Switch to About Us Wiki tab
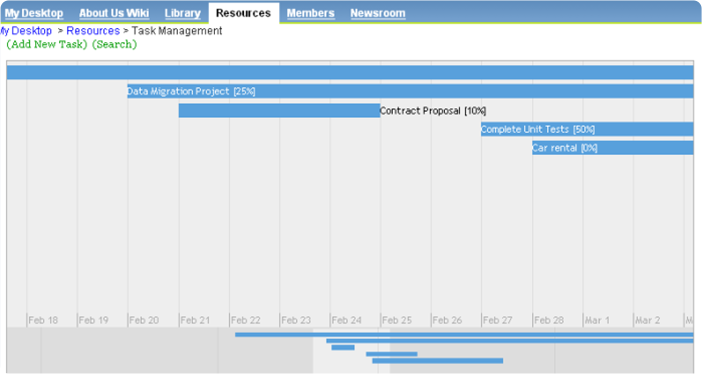The width and height of the screenshot is (702, 374). pos(114,13)
